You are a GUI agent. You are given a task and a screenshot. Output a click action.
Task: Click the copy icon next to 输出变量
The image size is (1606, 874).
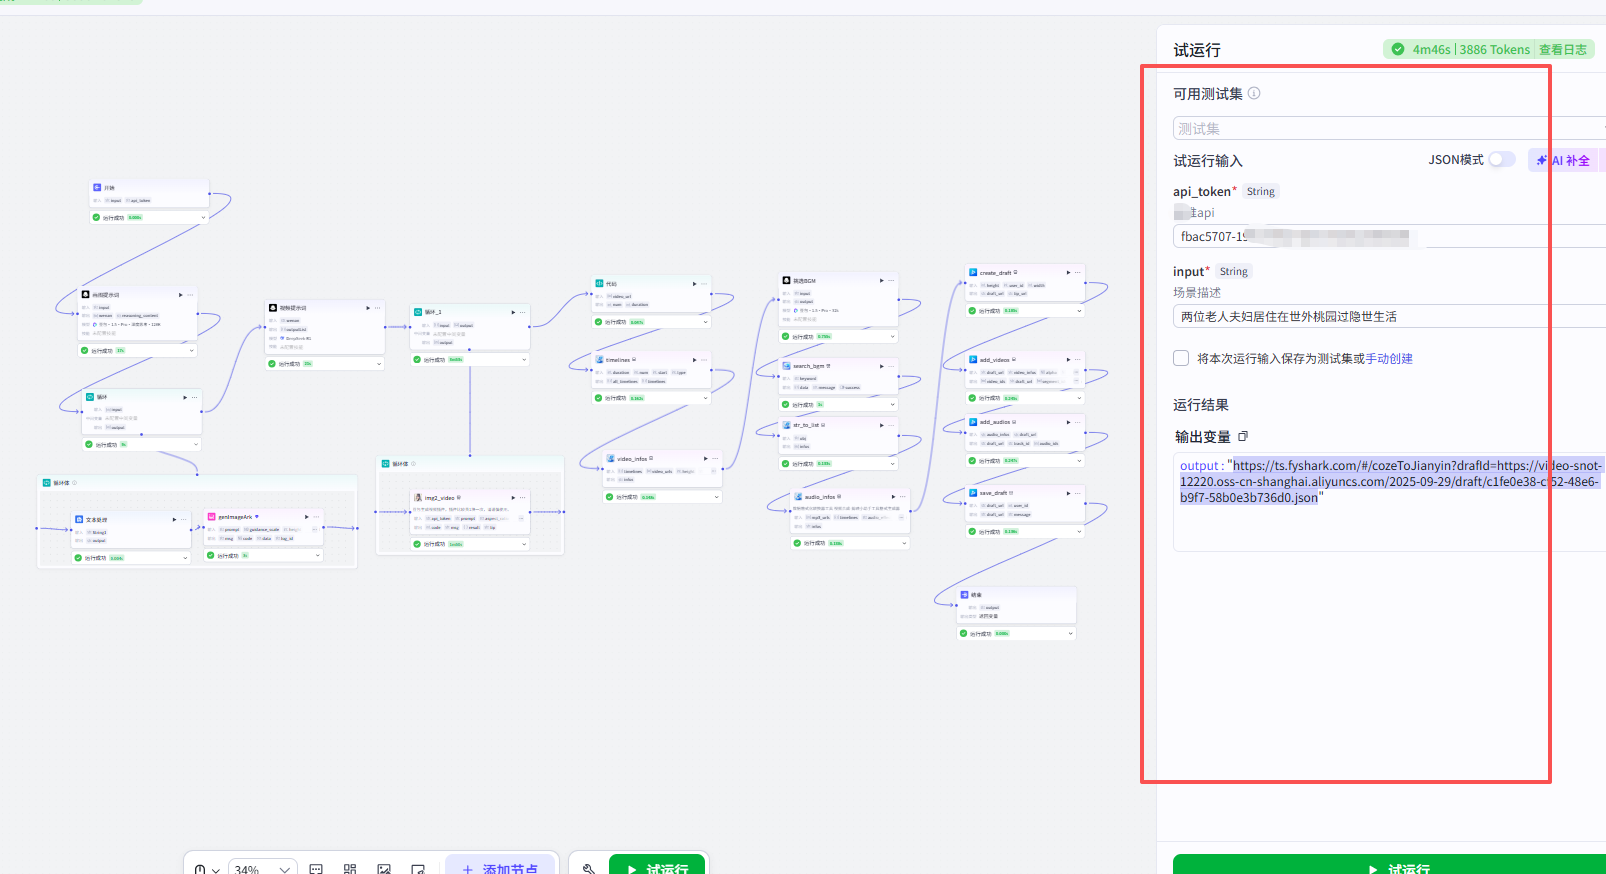tap(1243, 436)
